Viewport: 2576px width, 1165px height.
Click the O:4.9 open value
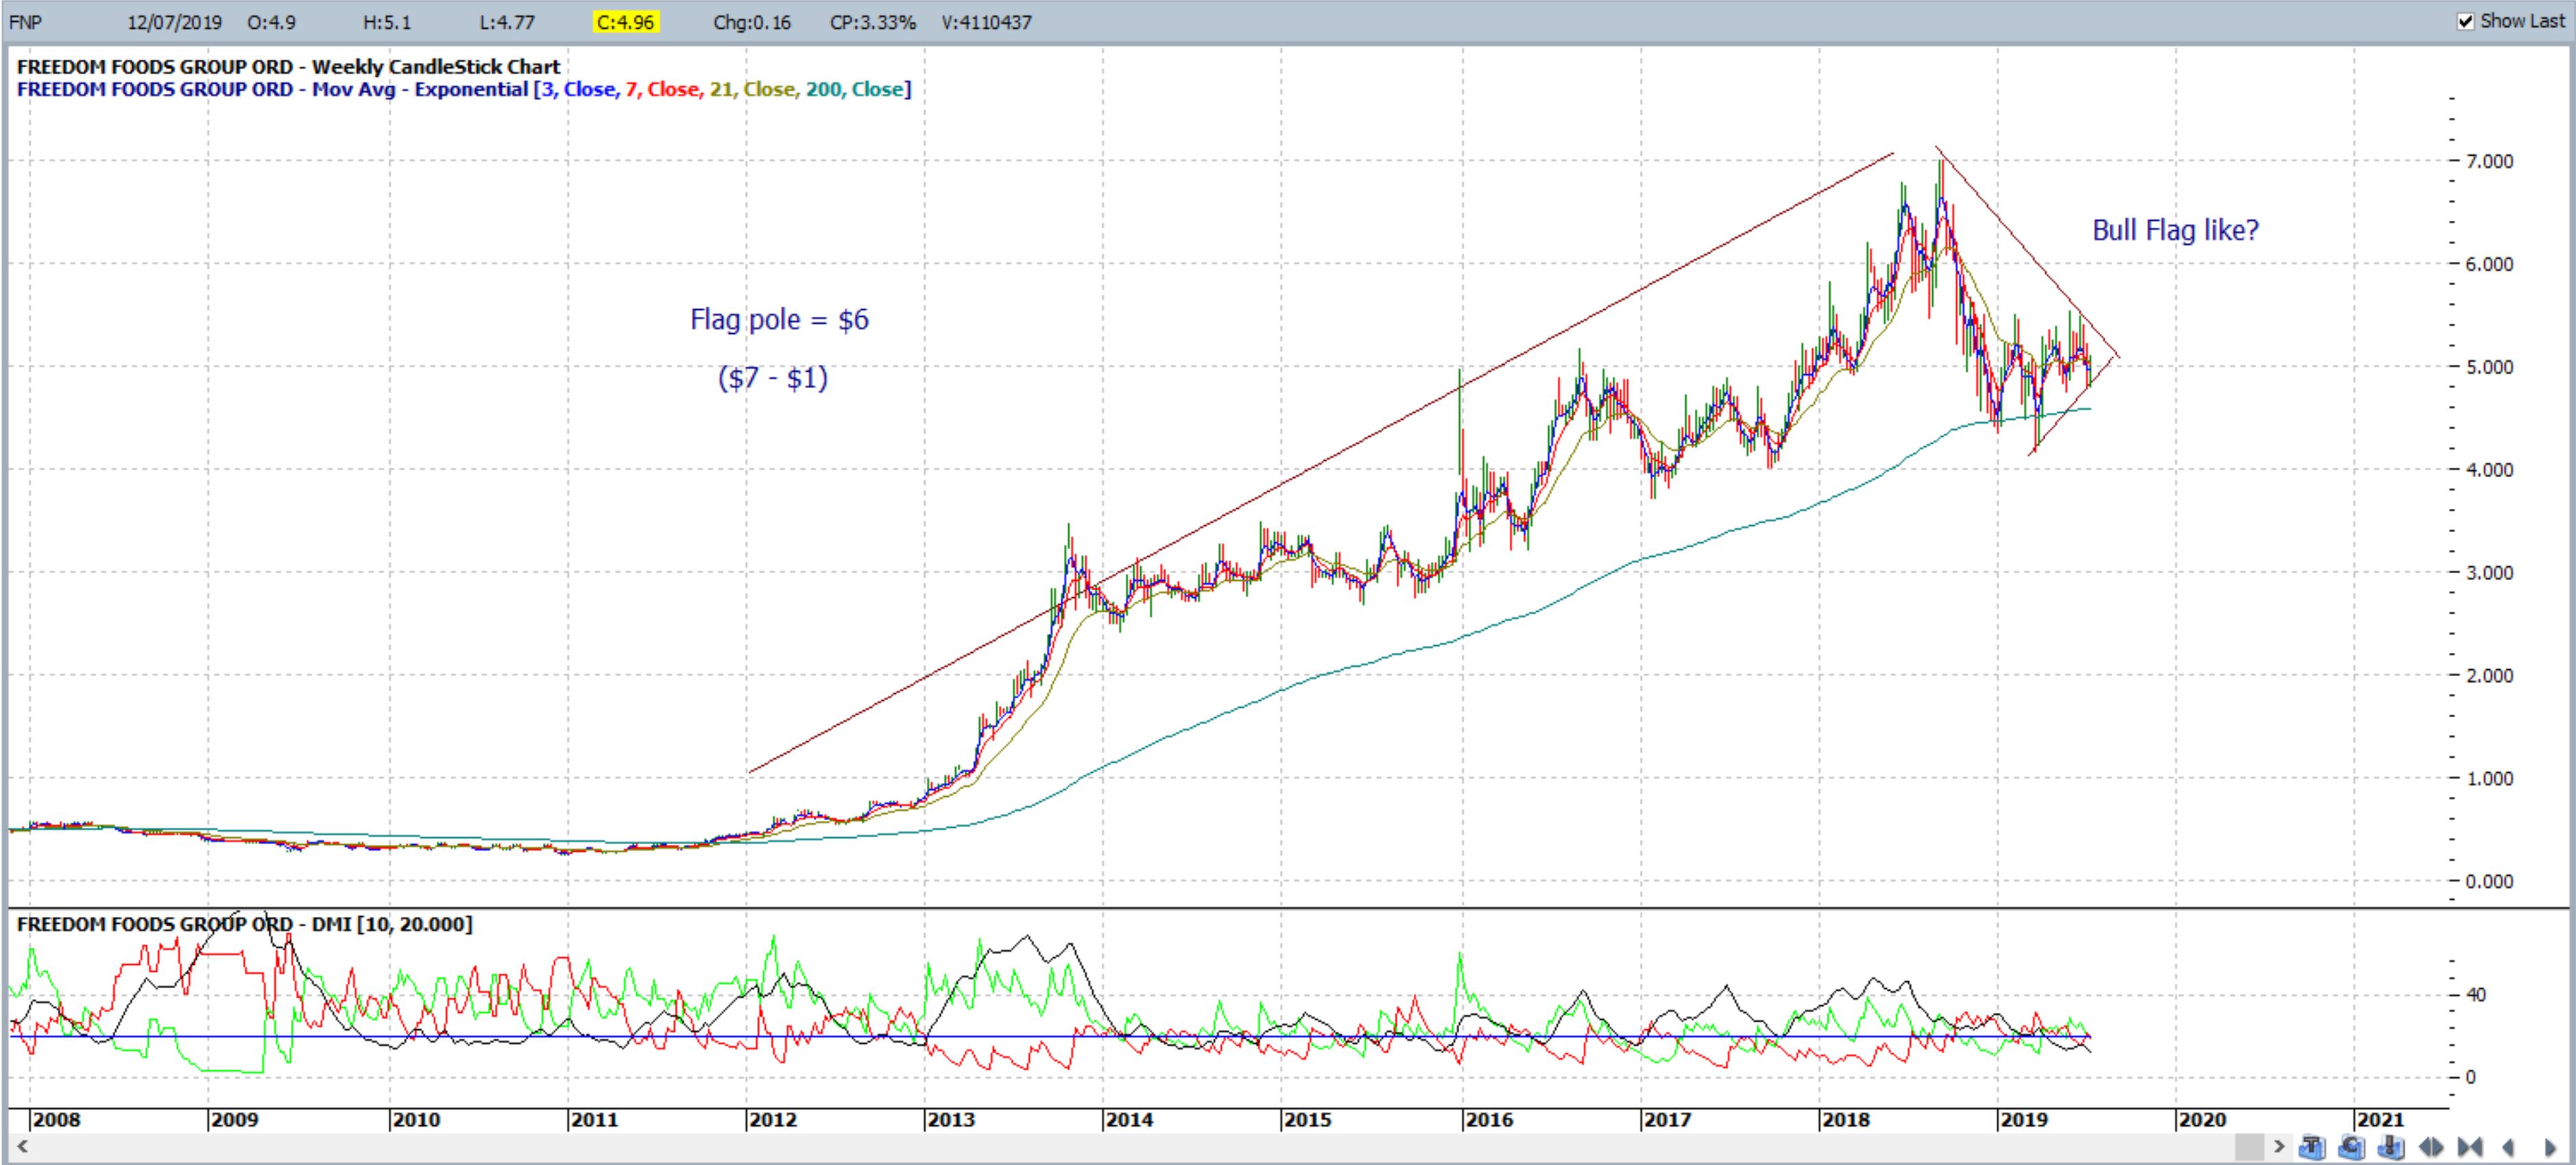(x=272, y=22)
